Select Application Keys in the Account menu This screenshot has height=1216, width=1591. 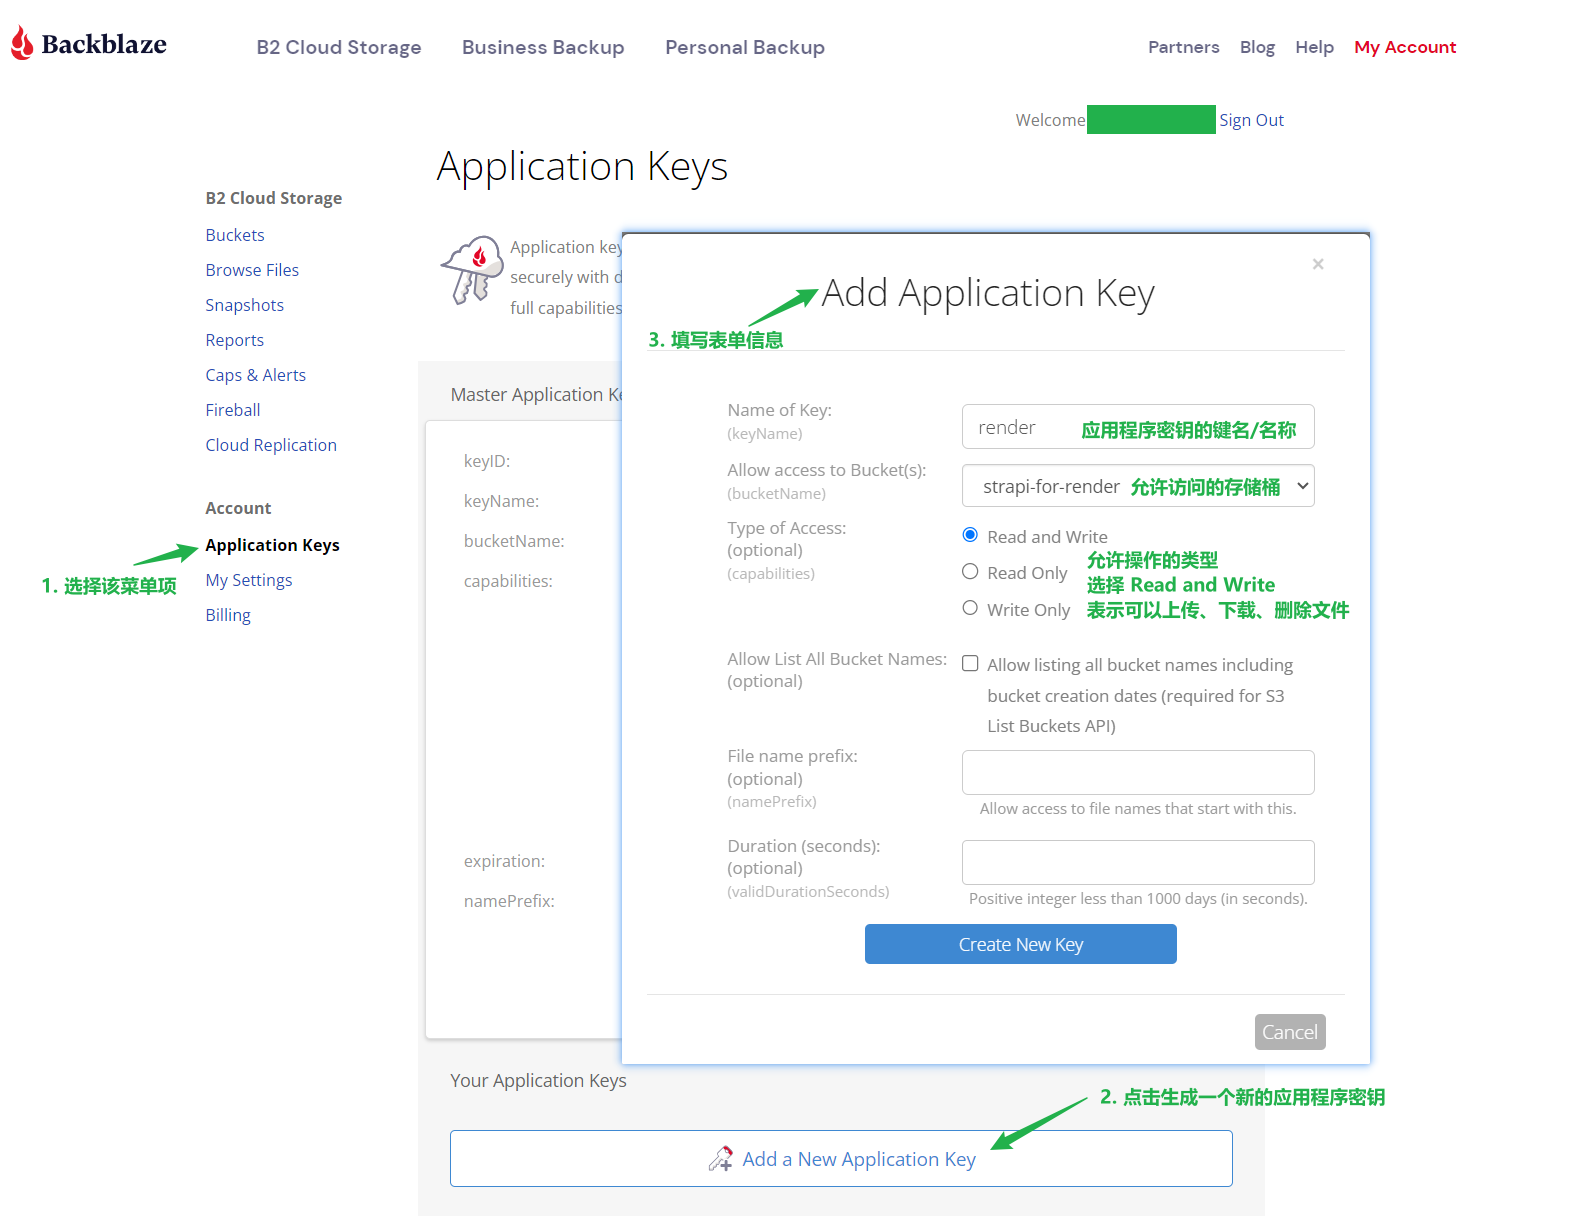pos(272,545)
